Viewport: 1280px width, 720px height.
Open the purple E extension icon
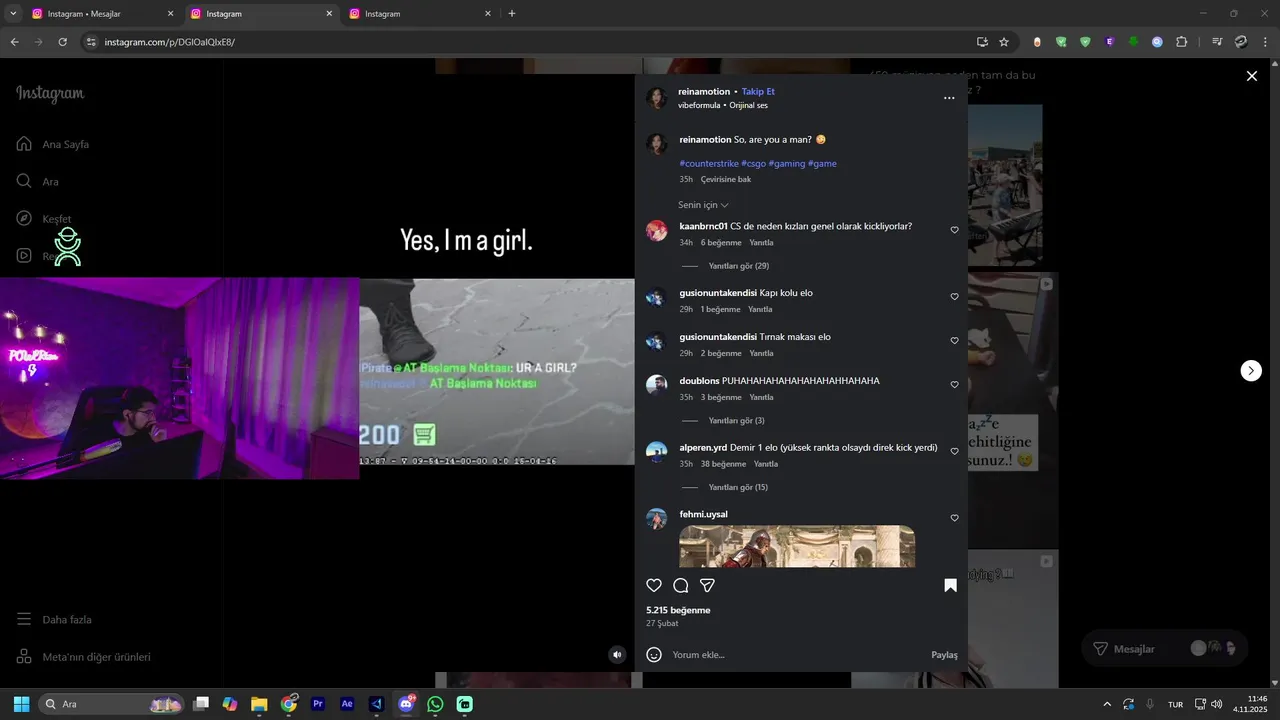1110,42
